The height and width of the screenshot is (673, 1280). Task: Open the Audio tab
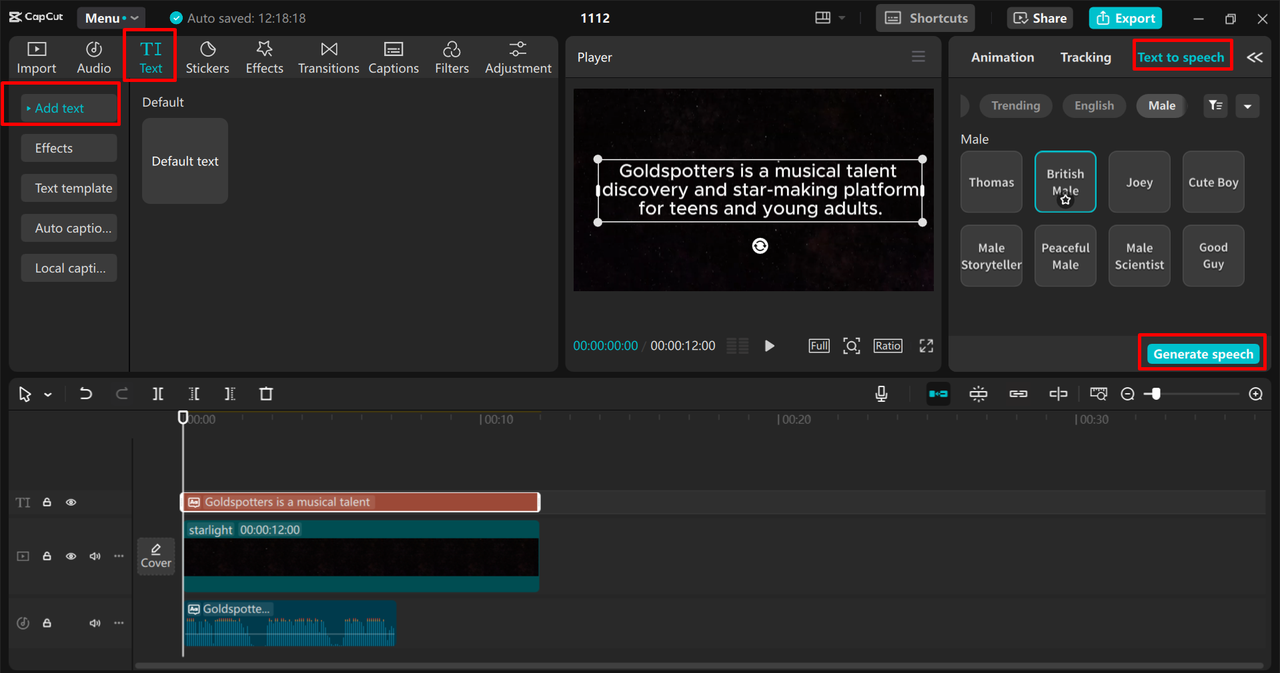click(x=94, y=58)
